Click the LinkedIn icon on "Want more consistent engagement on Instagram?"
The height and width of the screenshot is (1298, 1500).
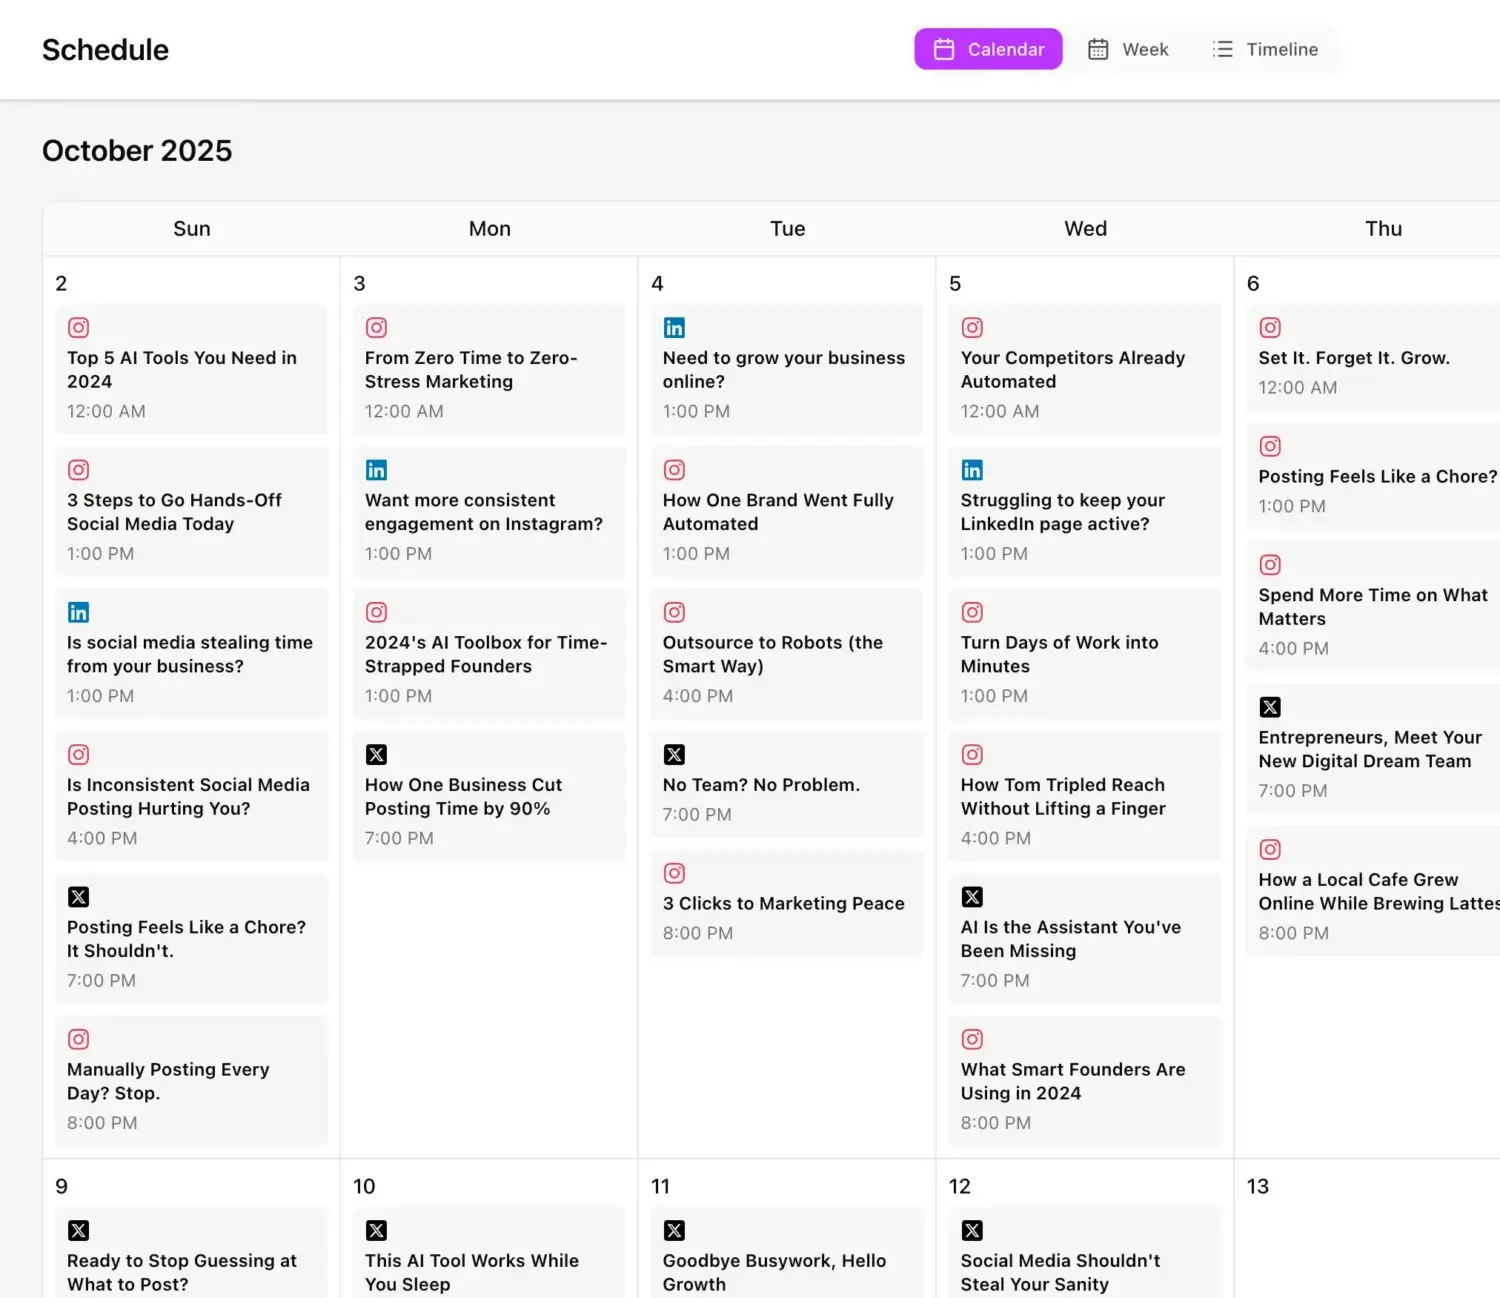376,470
